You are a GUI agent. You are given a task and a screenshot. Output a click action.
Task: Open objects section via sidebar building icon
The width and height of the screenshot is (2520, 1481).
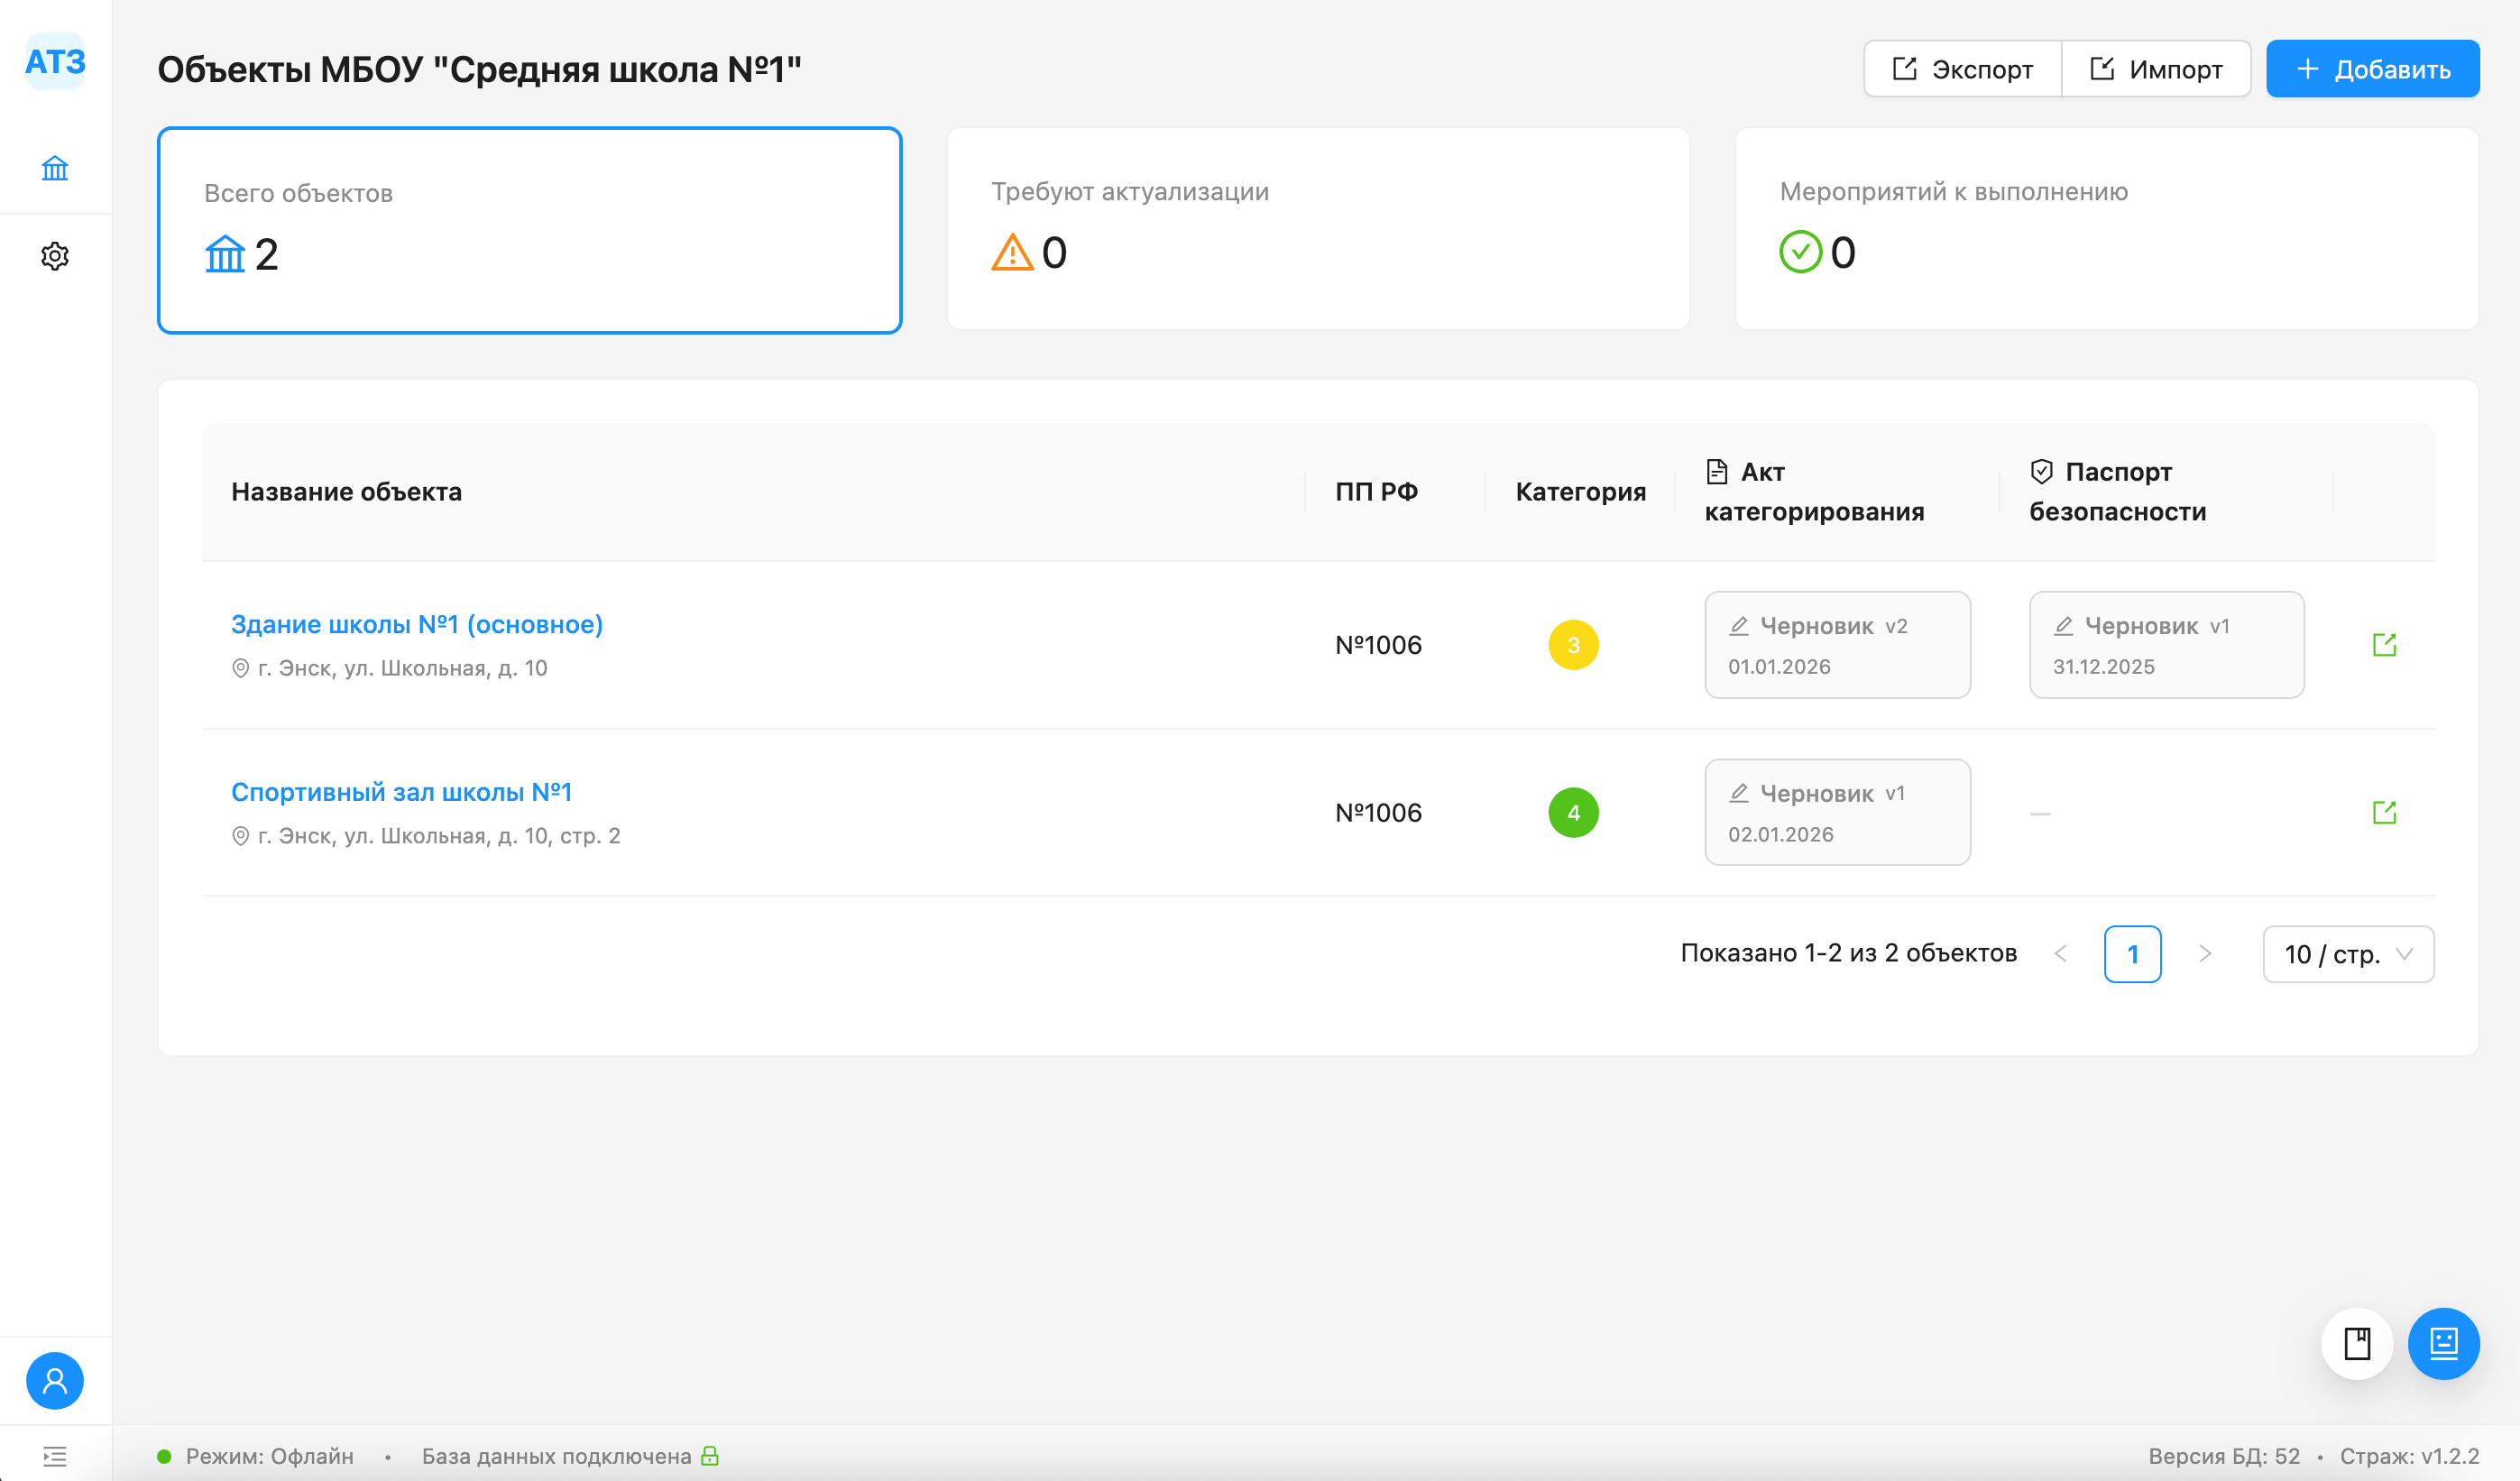pos(55,168)
